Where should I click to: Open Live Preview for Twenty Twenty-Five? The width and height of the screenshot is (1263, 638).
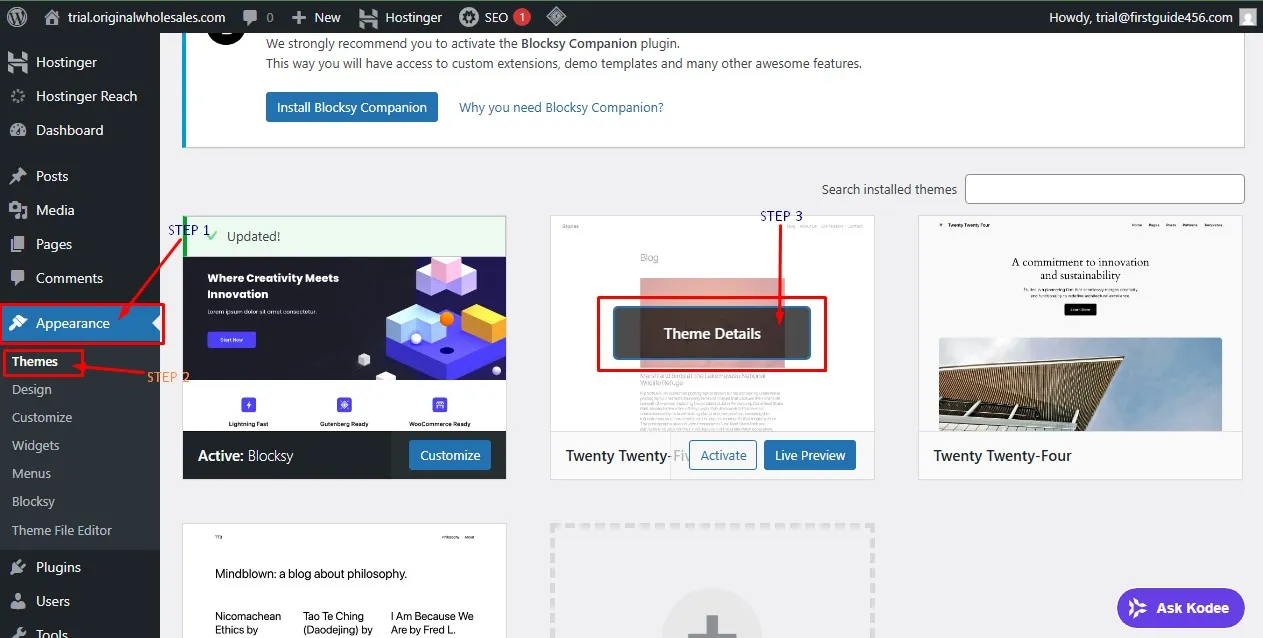pos(809,455)
